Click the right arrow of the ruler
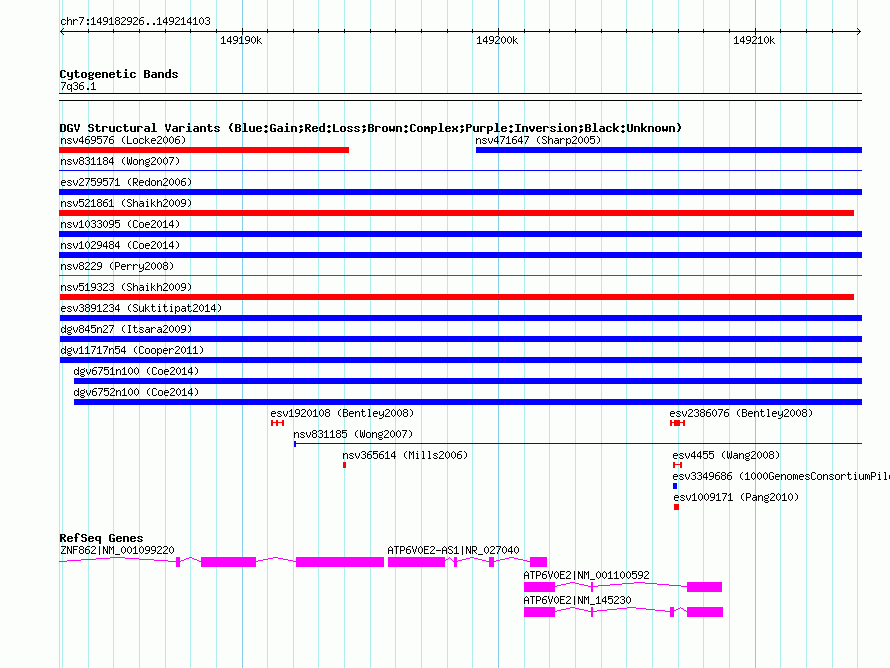The image size is (890, 668). tap(859, 31)
